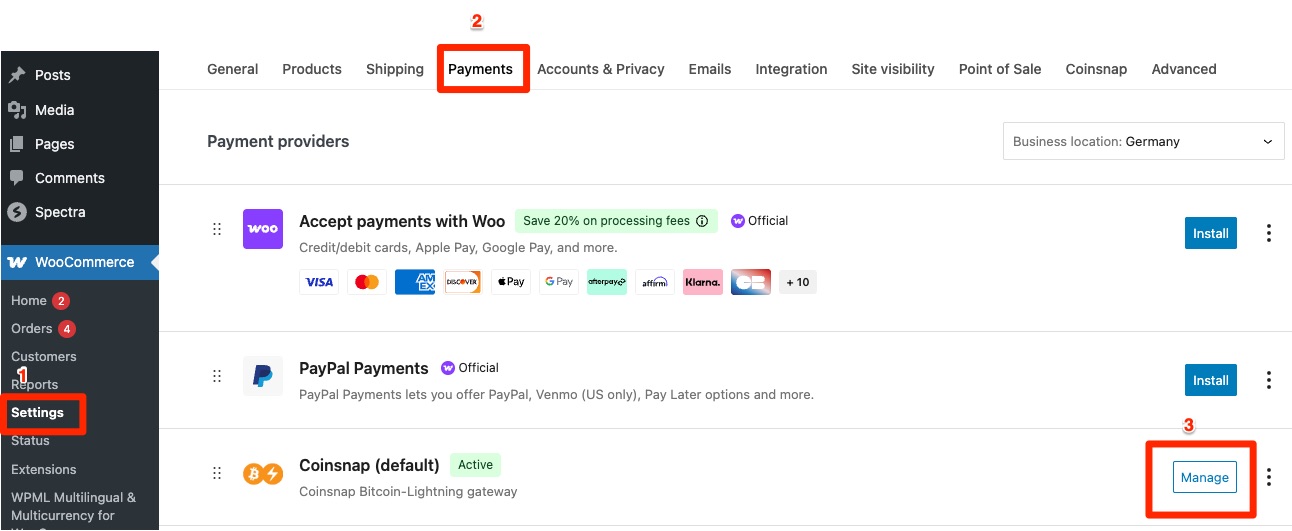
Task: Open the Business location dropdown
Action: (1143, 142)
